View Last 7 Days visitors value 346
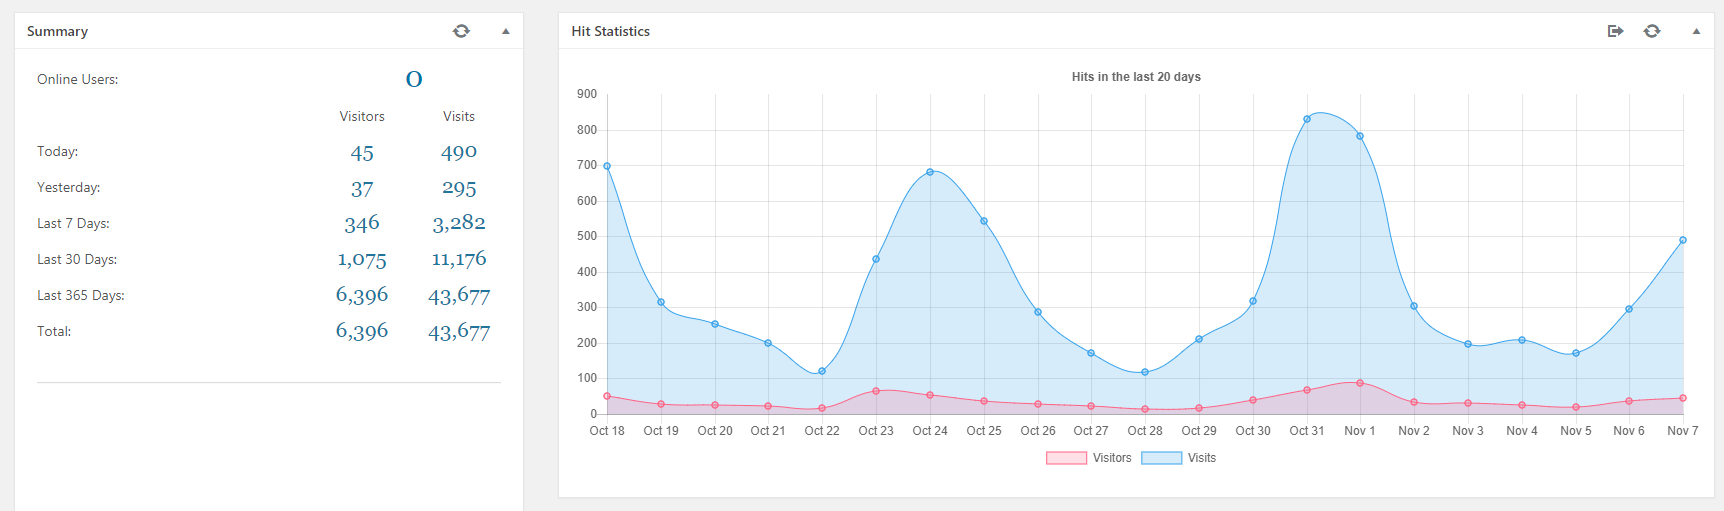 tap(362, 224)
